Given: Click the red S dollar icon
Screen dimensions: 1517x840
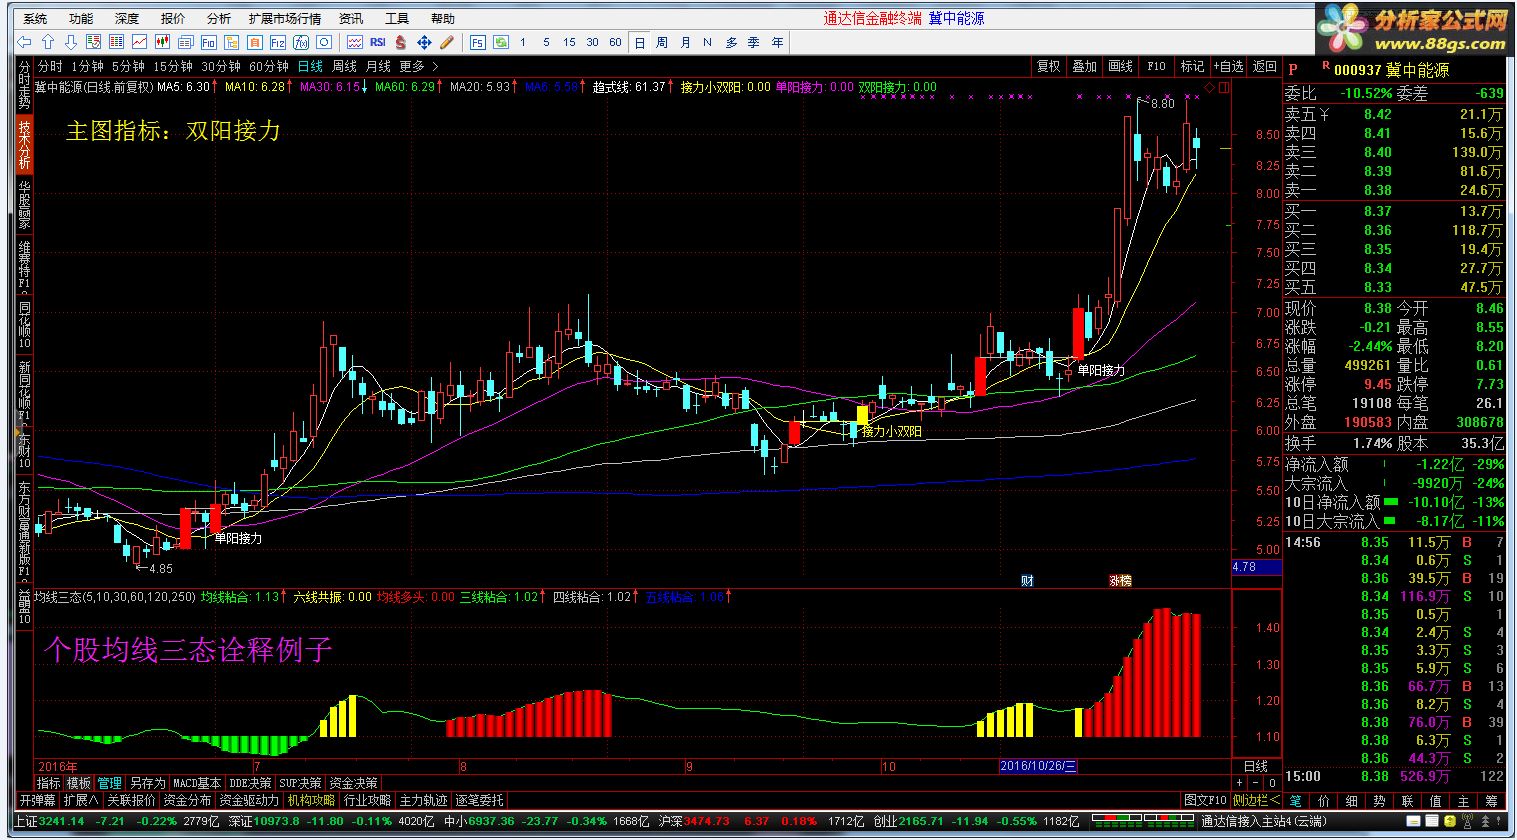Looking at the screenshot, I should pos(400,42).
